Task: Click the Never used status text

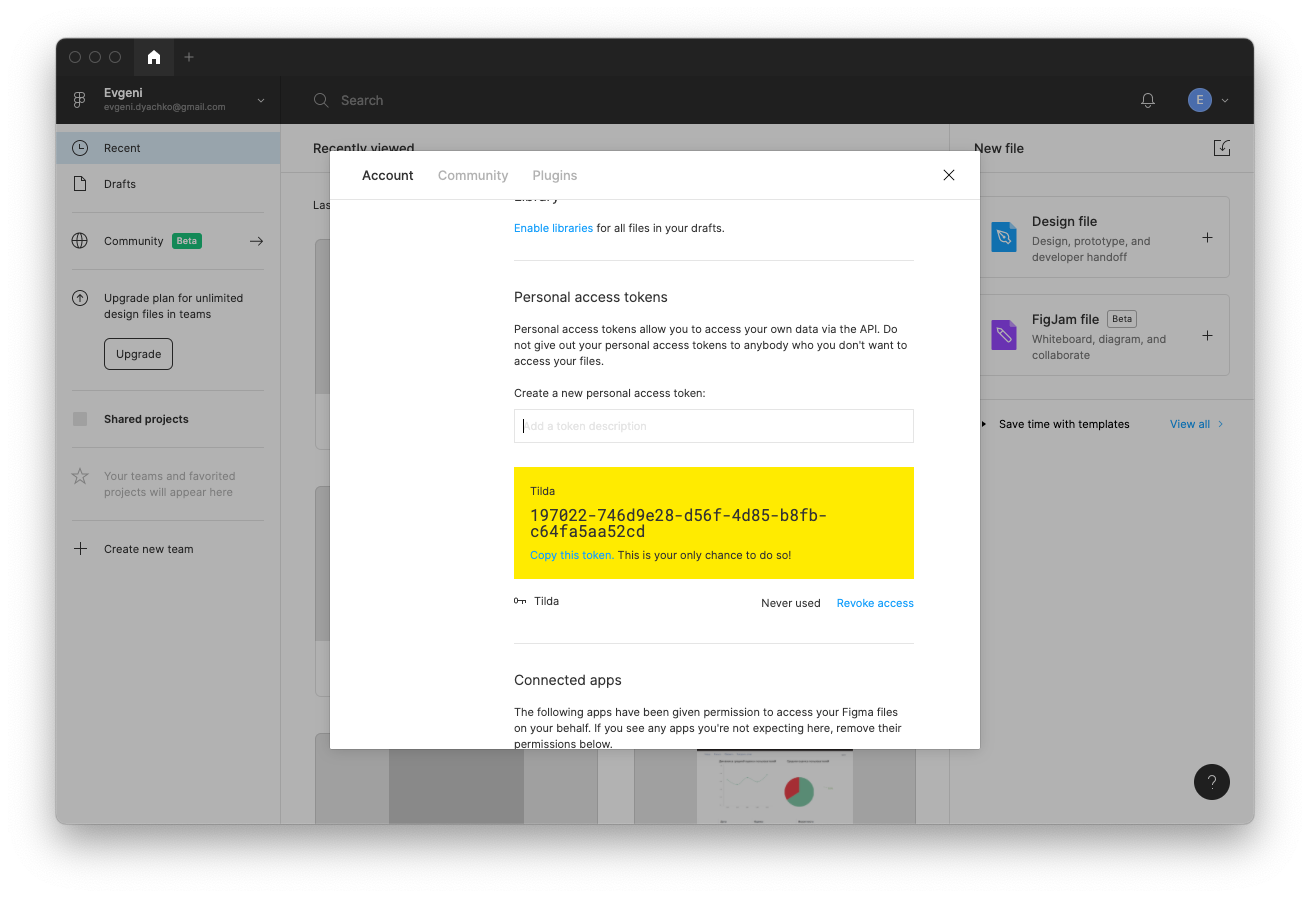Action: pos(791,603)
